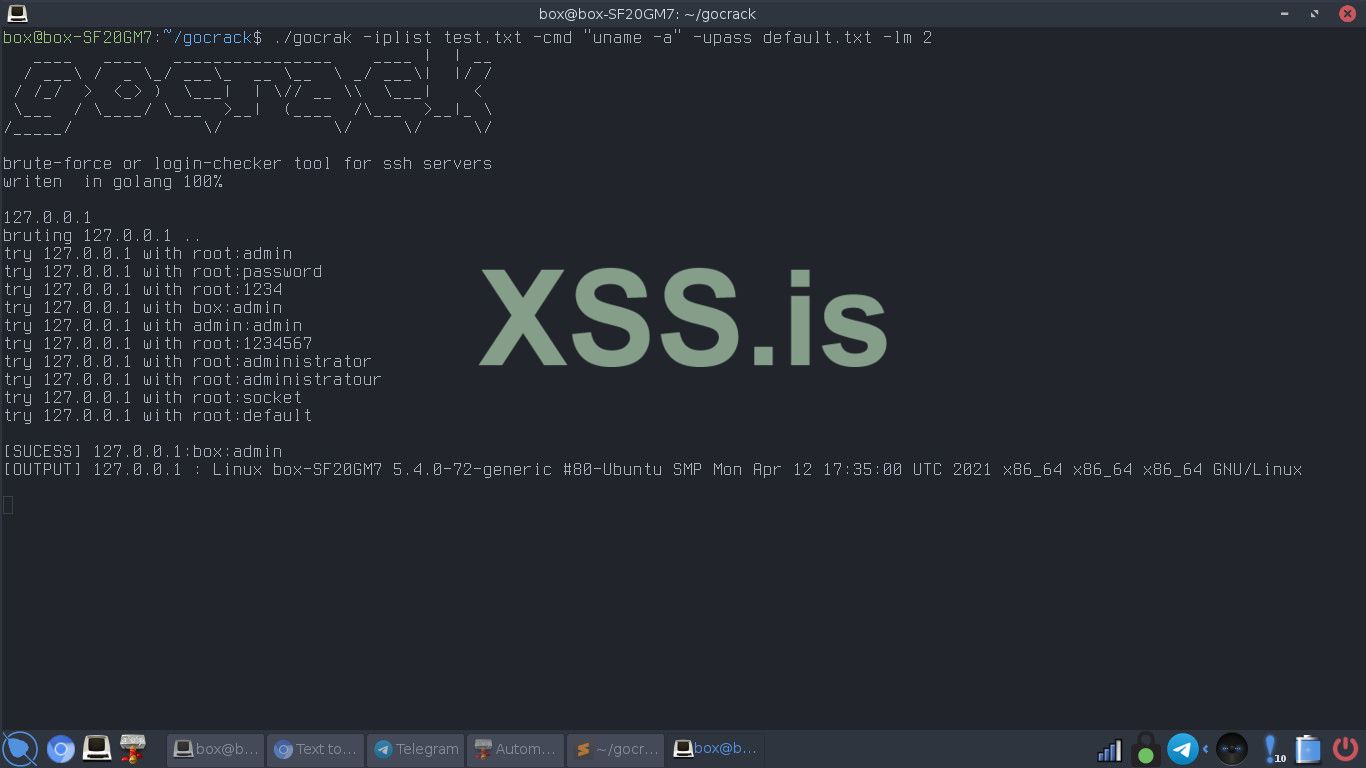Open terminal window menu icon in title bar
1366x768 pixels.
(x=17, y=13)
